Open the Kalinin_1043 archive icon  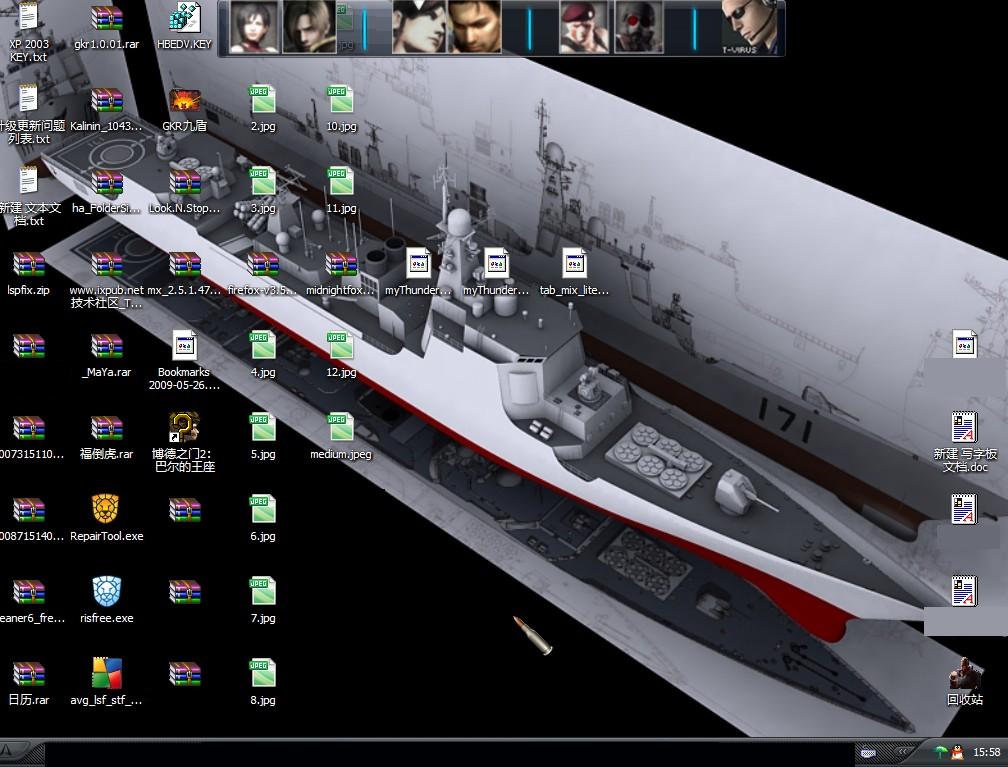click(x=107, y=109)
